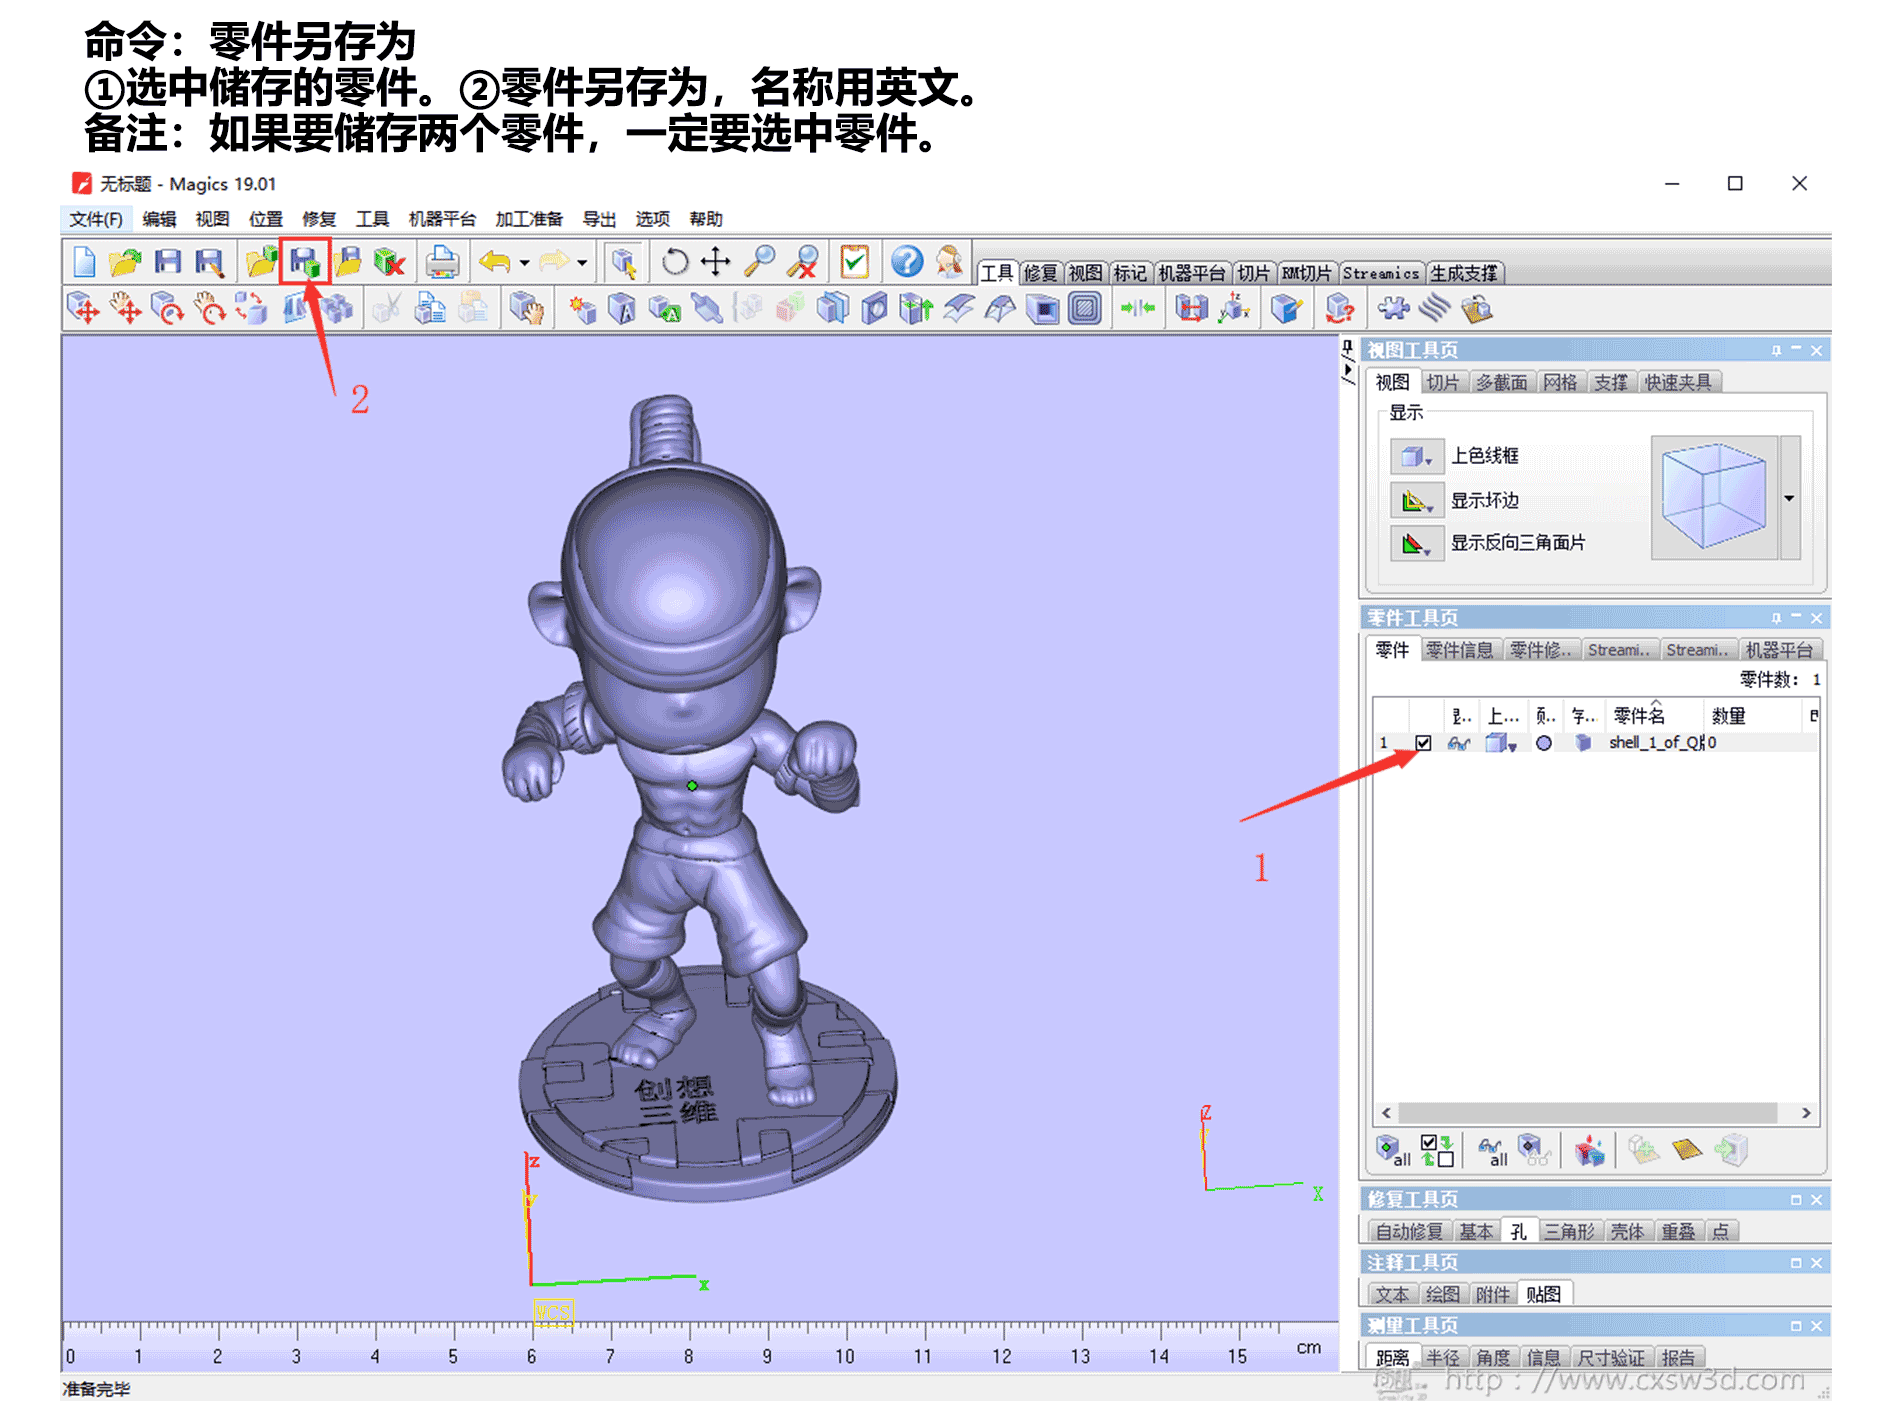1878x1417 pixels.
Task: Click the 3D view cube thumbnail
Action: [x=1714, y=497]
